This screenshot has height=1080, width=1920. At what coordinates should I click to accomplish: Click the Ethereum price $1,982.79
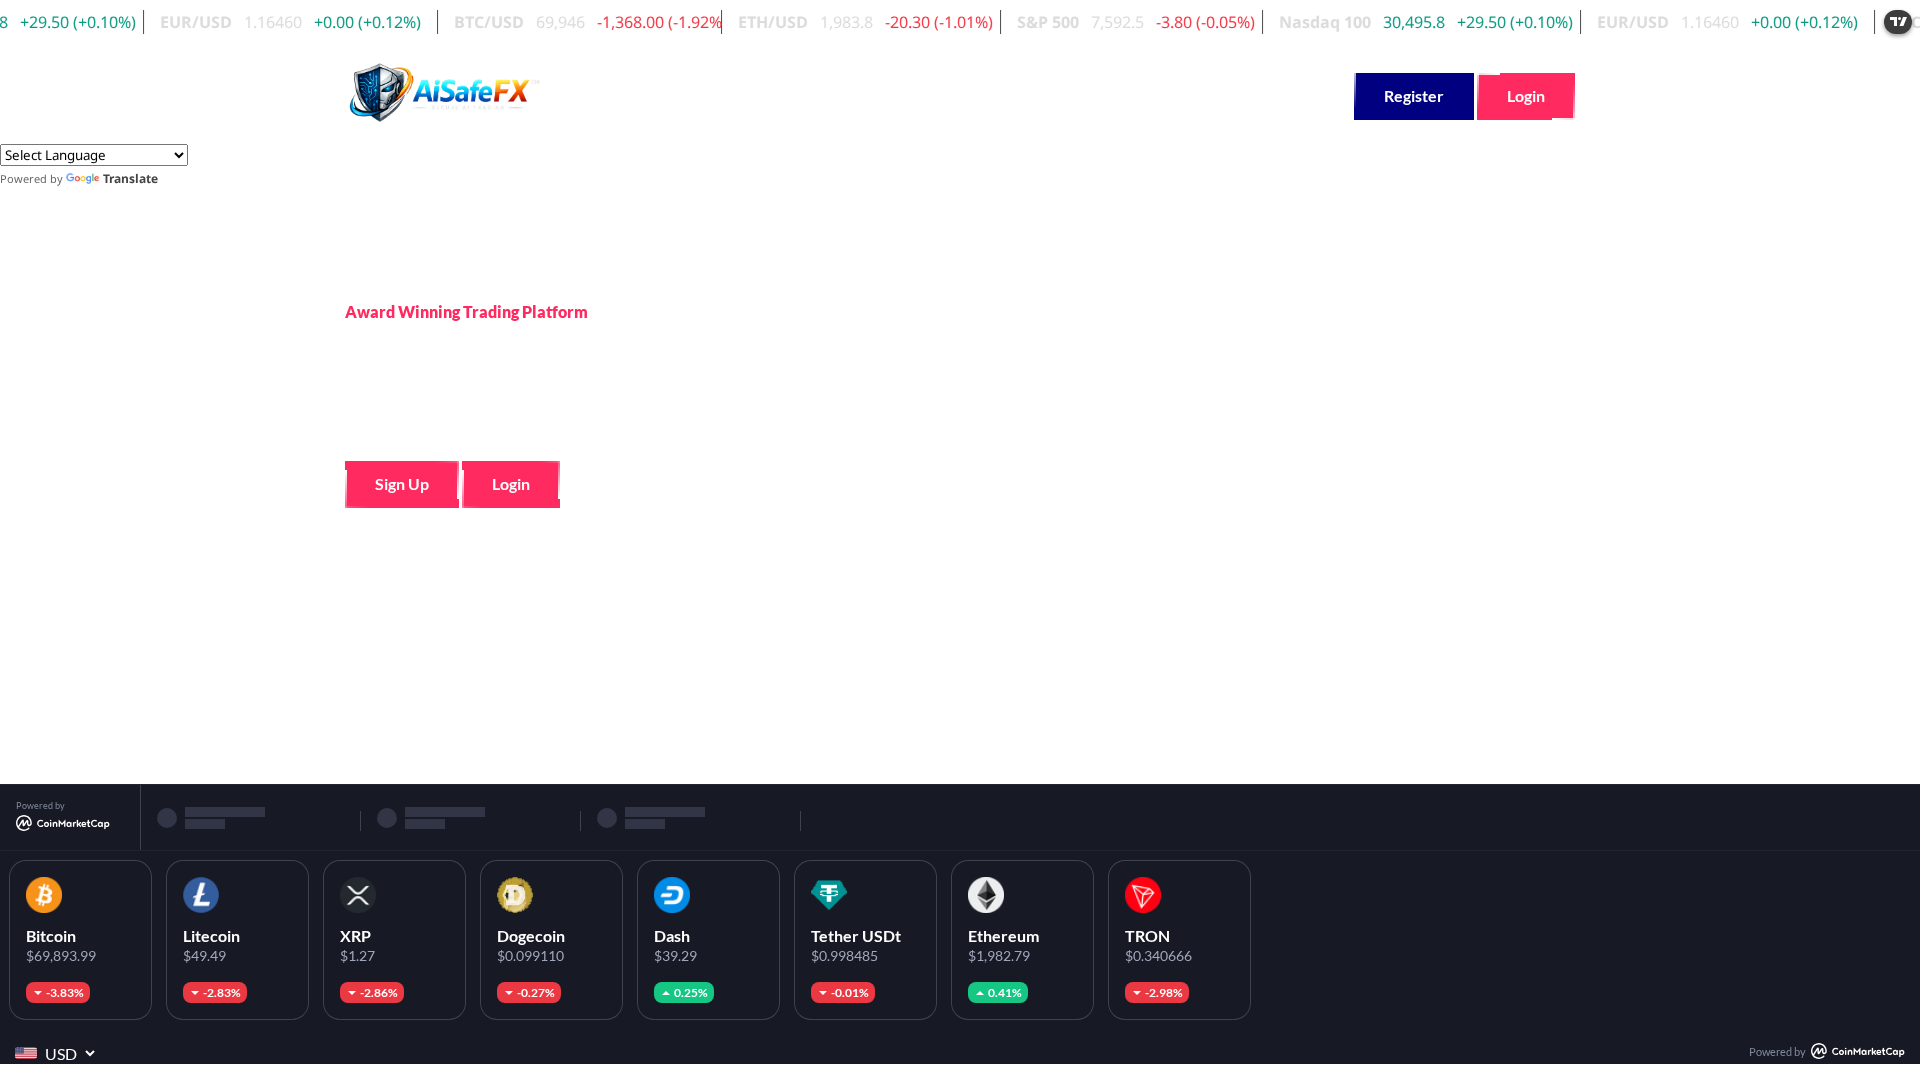pos(999,956)
